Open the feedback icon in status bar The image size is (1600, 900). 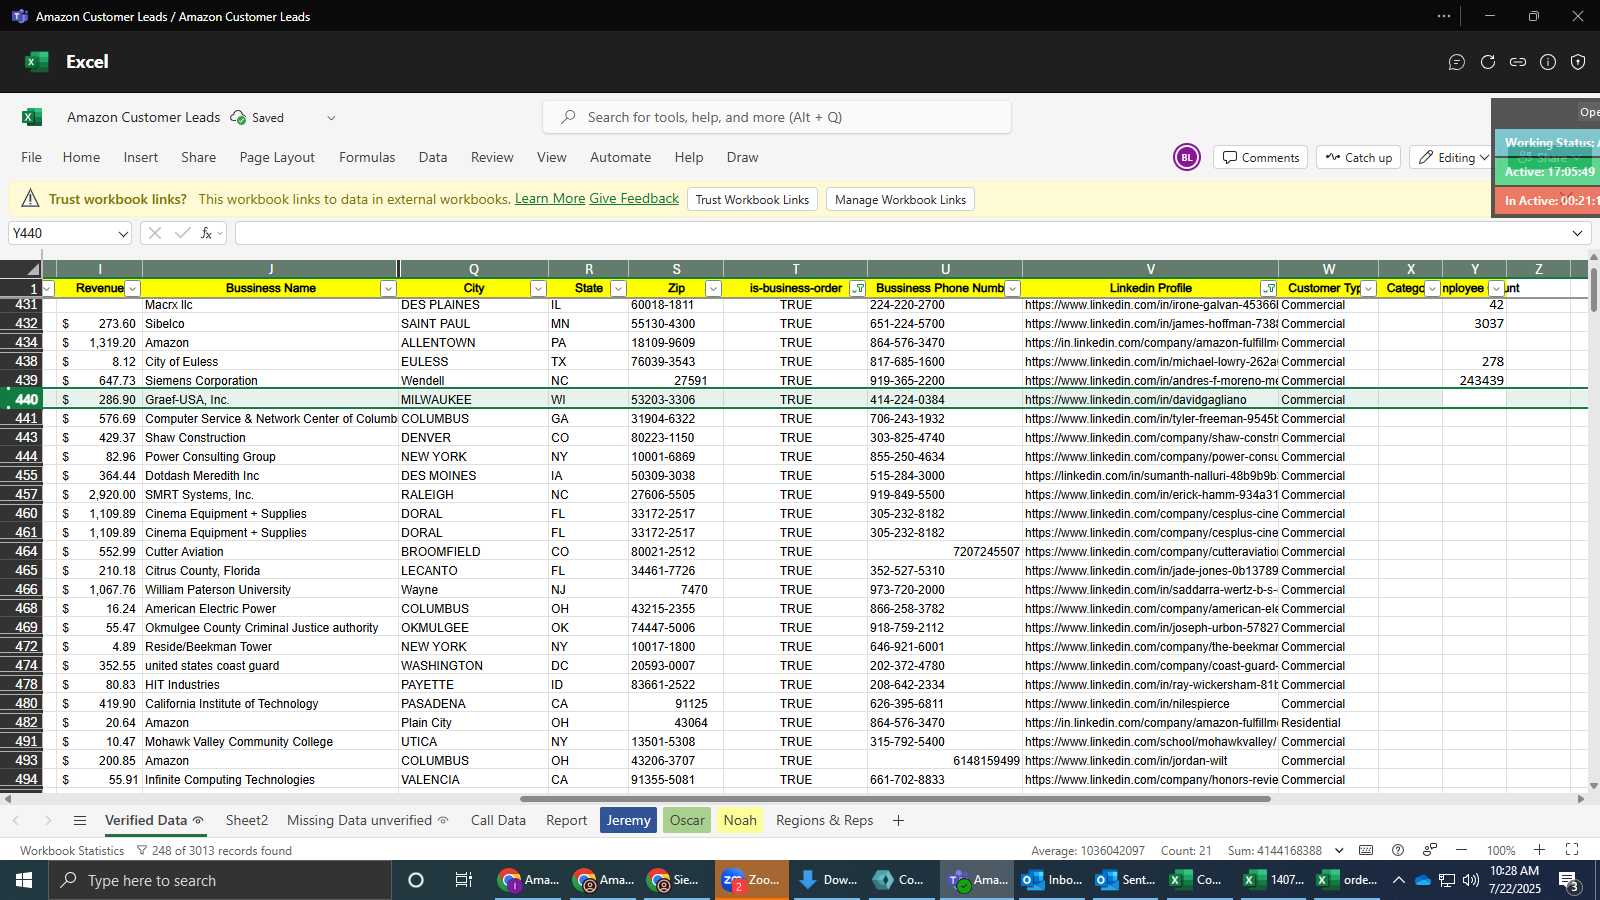click(1430, 850)
